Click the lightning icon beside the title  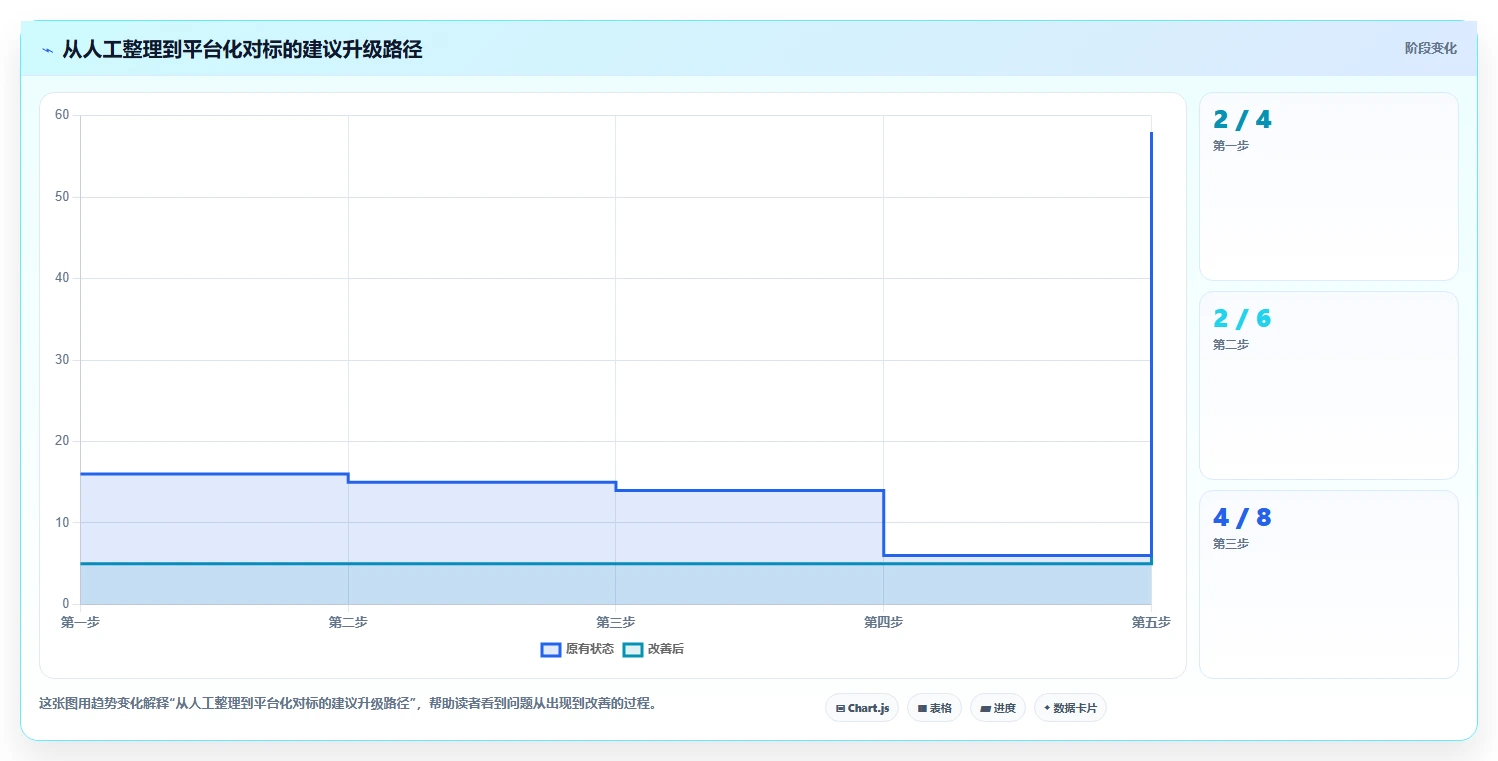click(x=47, y=50)
